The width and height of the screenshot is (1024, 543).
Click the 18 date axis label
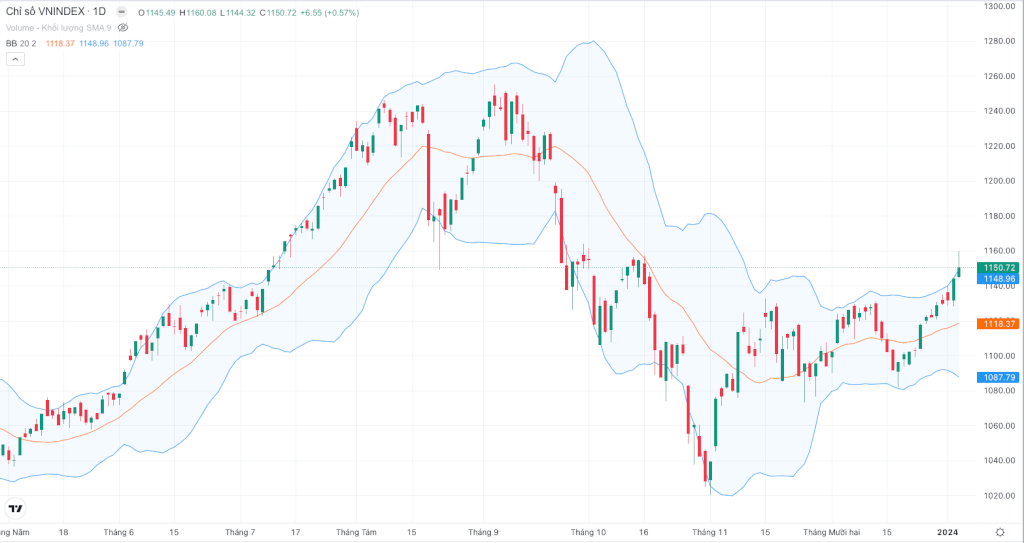[x=63, y=533]
